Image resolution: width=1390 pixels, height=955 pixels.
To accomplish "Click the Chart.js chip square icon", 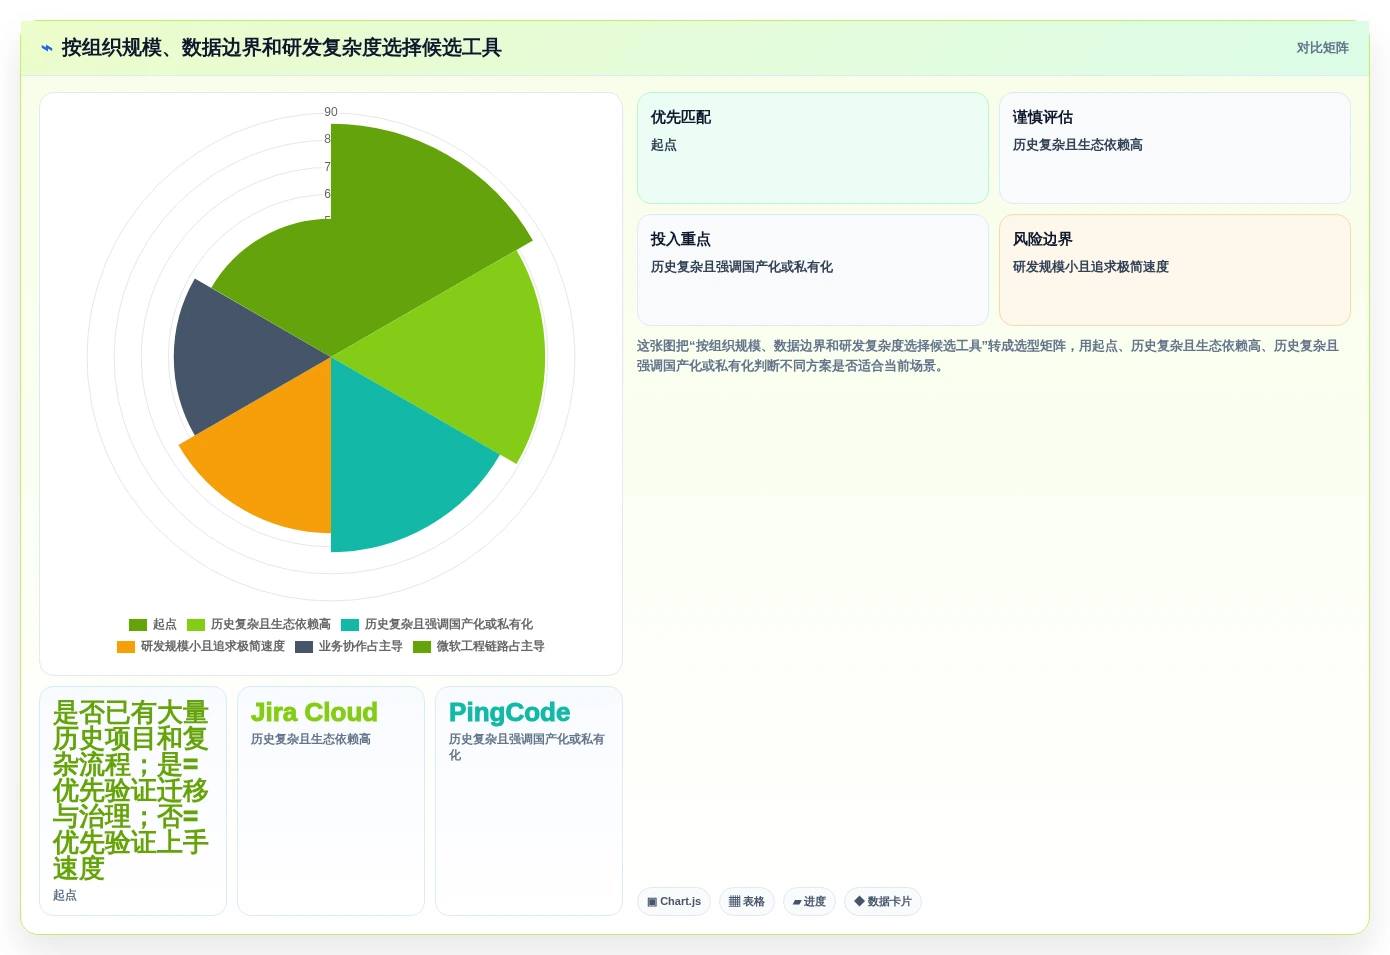I will 652,902.
